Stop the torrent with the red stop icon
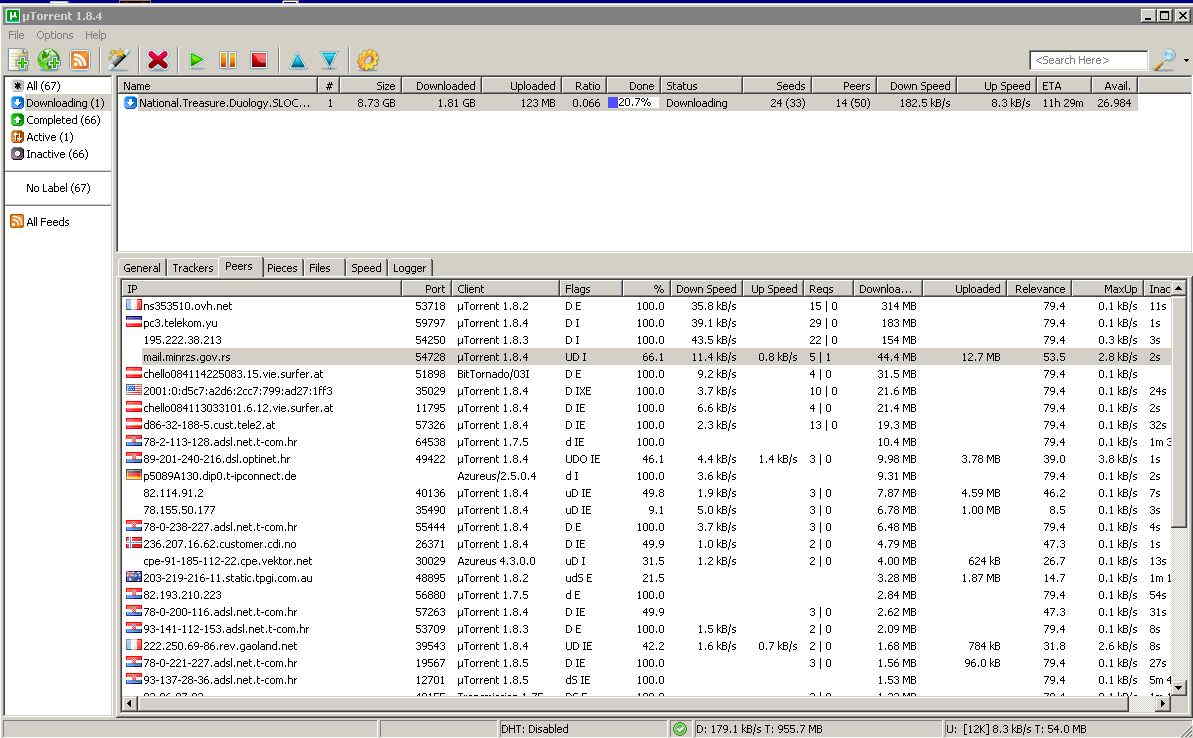This screenshot has width=1193, height=738. (x=259, y=59)
